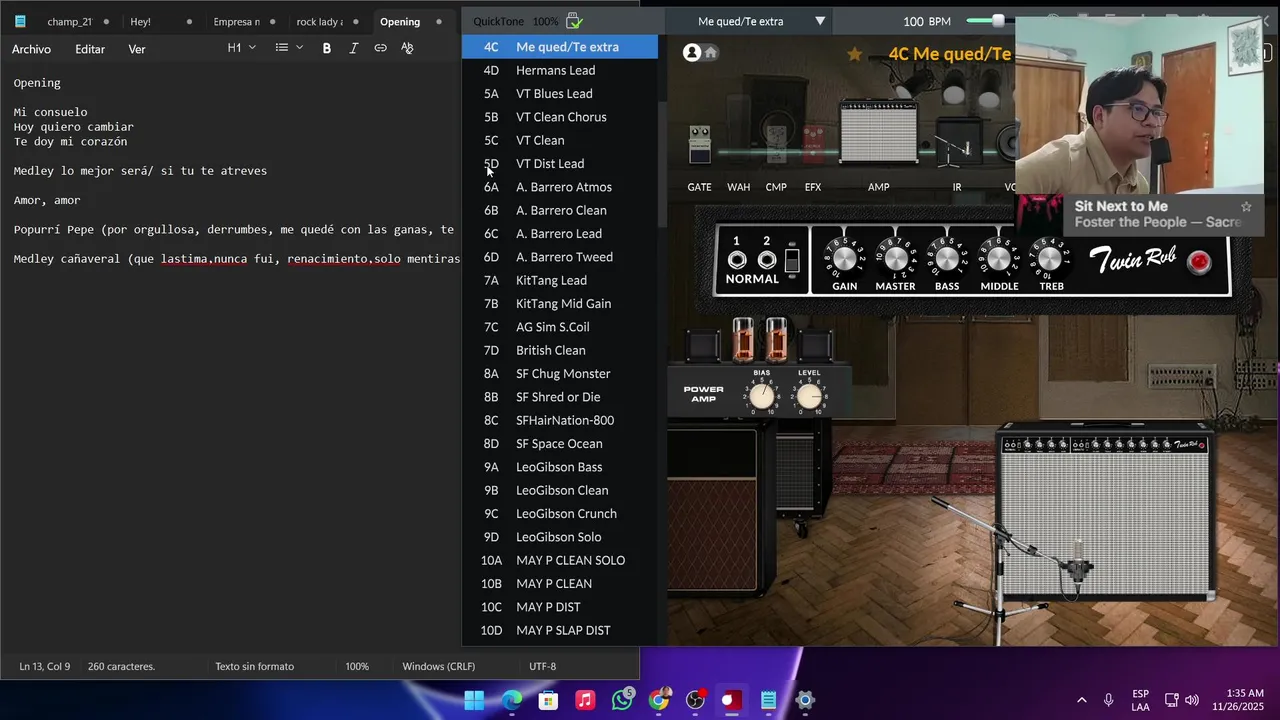Open the list style dropdown in Notepad
1280x720 pixels.
[x=289, y=48]
